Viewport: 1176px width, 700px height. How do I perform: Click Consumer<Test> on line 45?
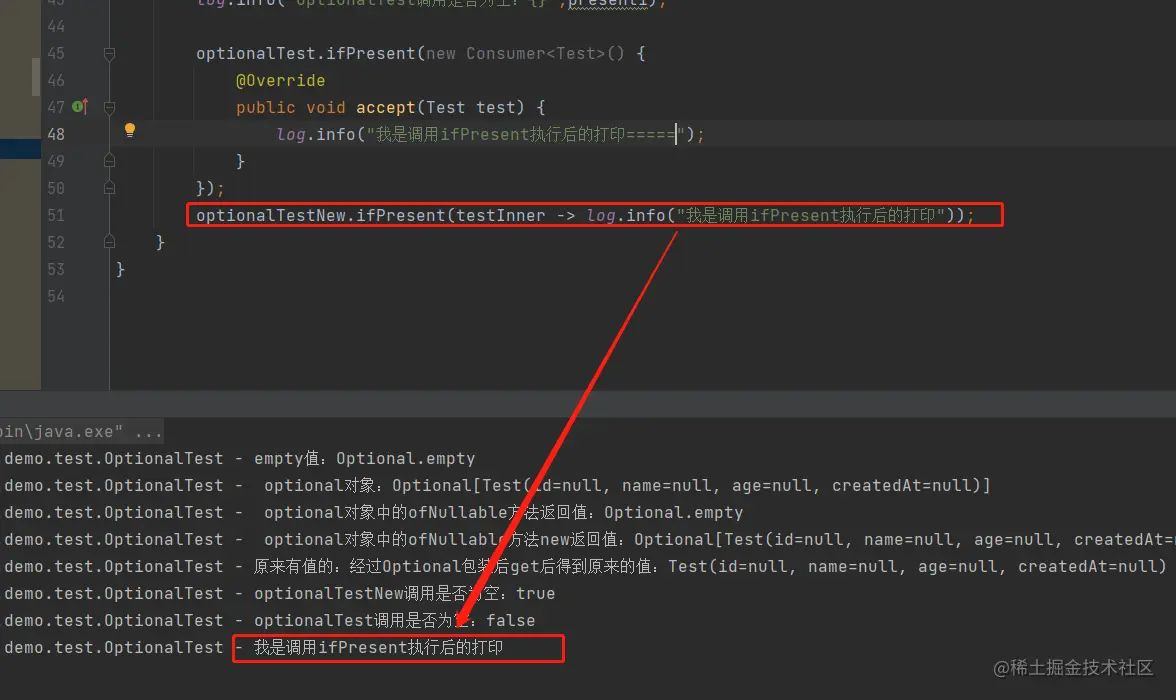click(x=536, y=53)
